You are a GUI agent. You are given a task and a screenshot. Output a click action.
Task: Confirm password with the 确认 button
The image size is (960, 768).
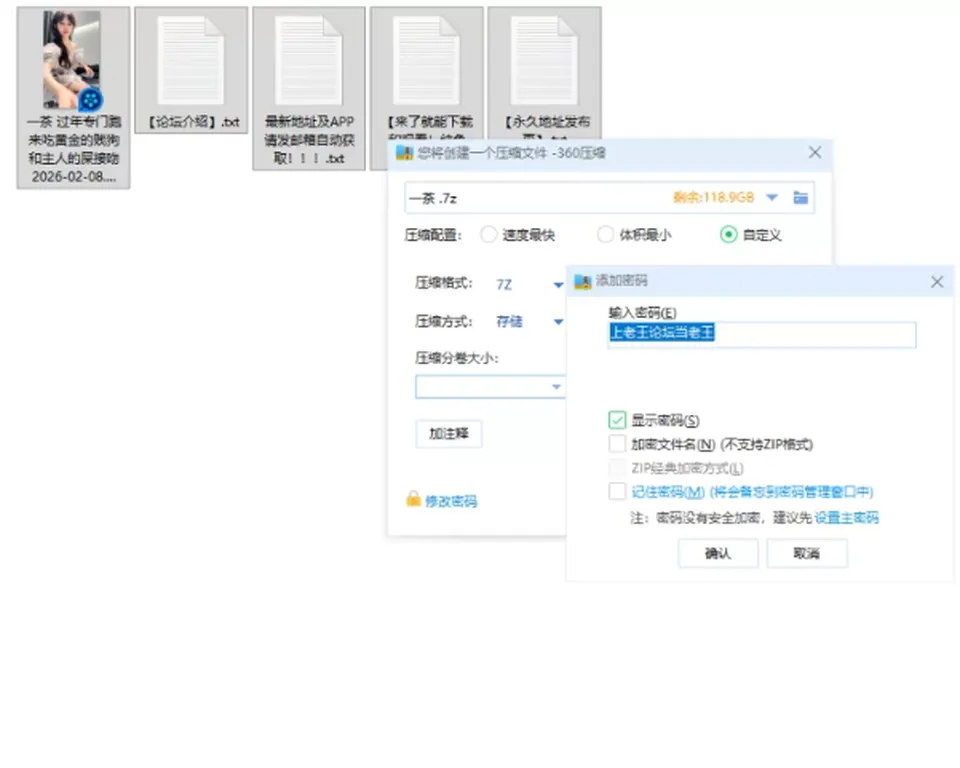(x=718, y=554)
